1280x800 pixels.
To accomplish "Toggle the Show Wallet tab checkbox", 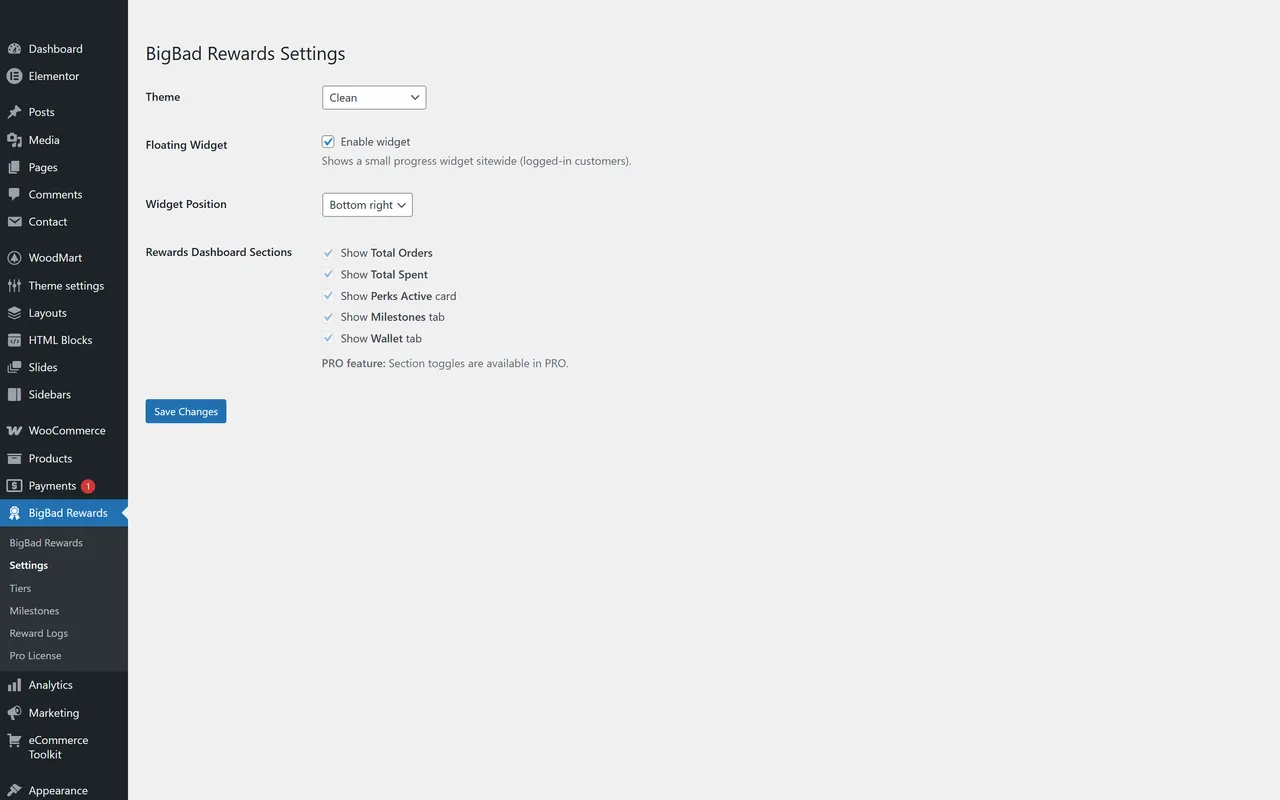I will click(x=328, y=338).
